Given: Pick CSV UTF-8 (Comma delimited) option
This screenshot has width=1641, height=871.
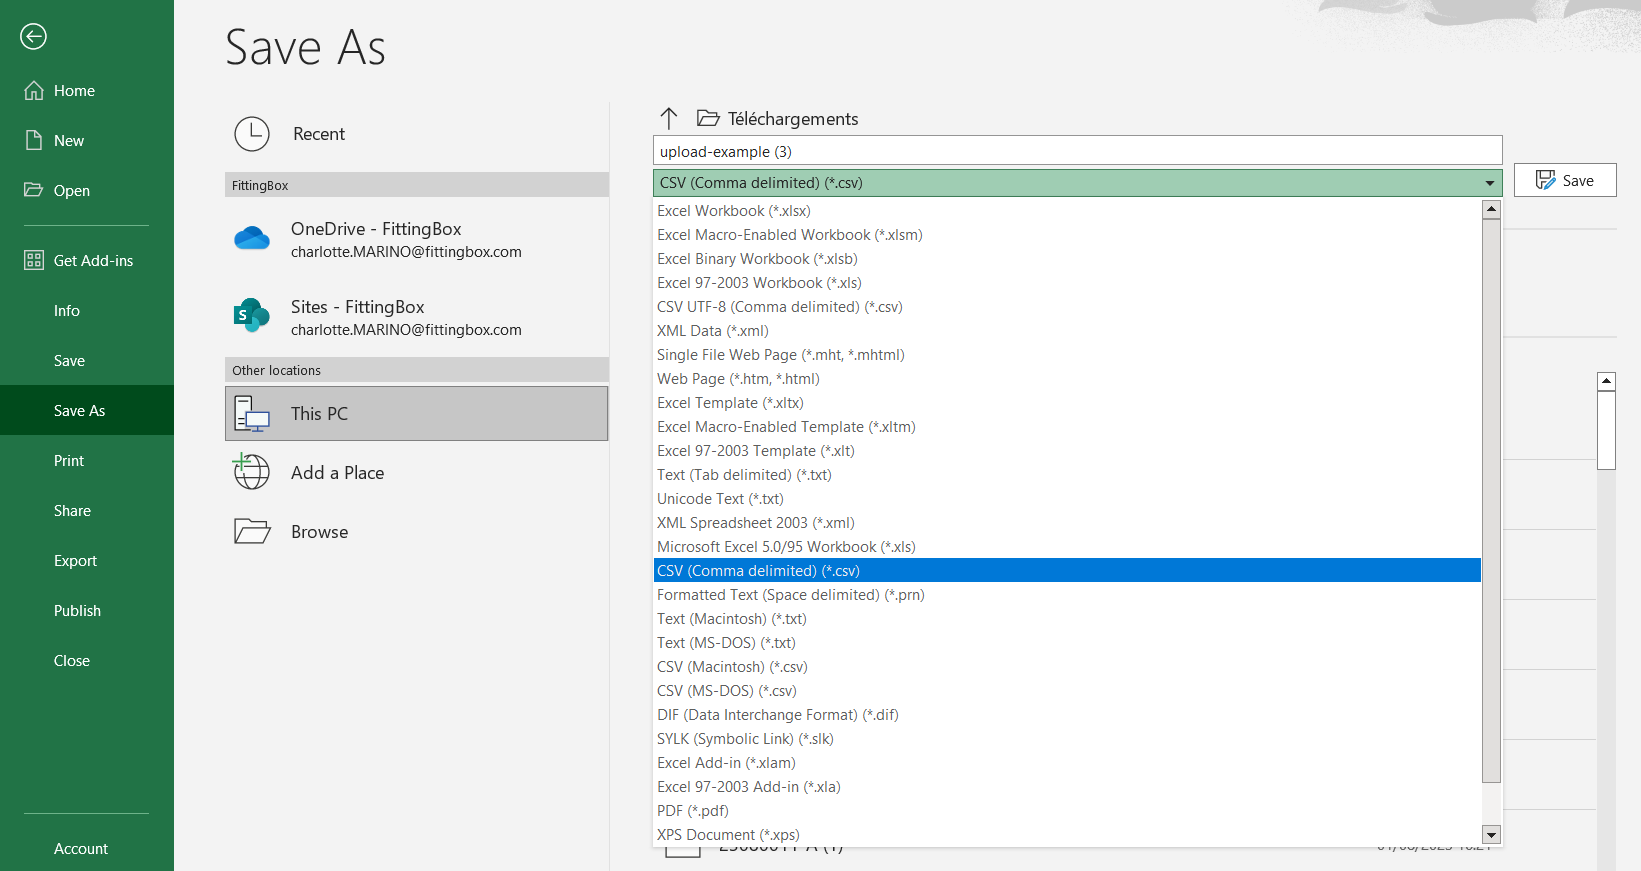Looking at the screenshot, I should 779,307.
